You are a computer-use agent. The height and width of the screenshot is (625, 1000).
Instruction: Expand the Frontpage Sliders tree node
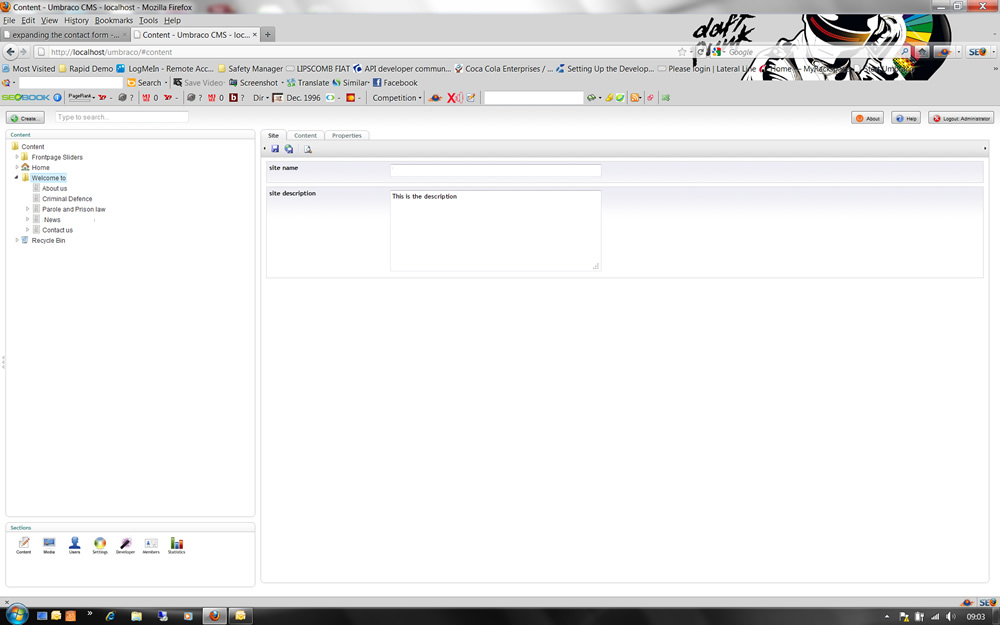(17, 157)
